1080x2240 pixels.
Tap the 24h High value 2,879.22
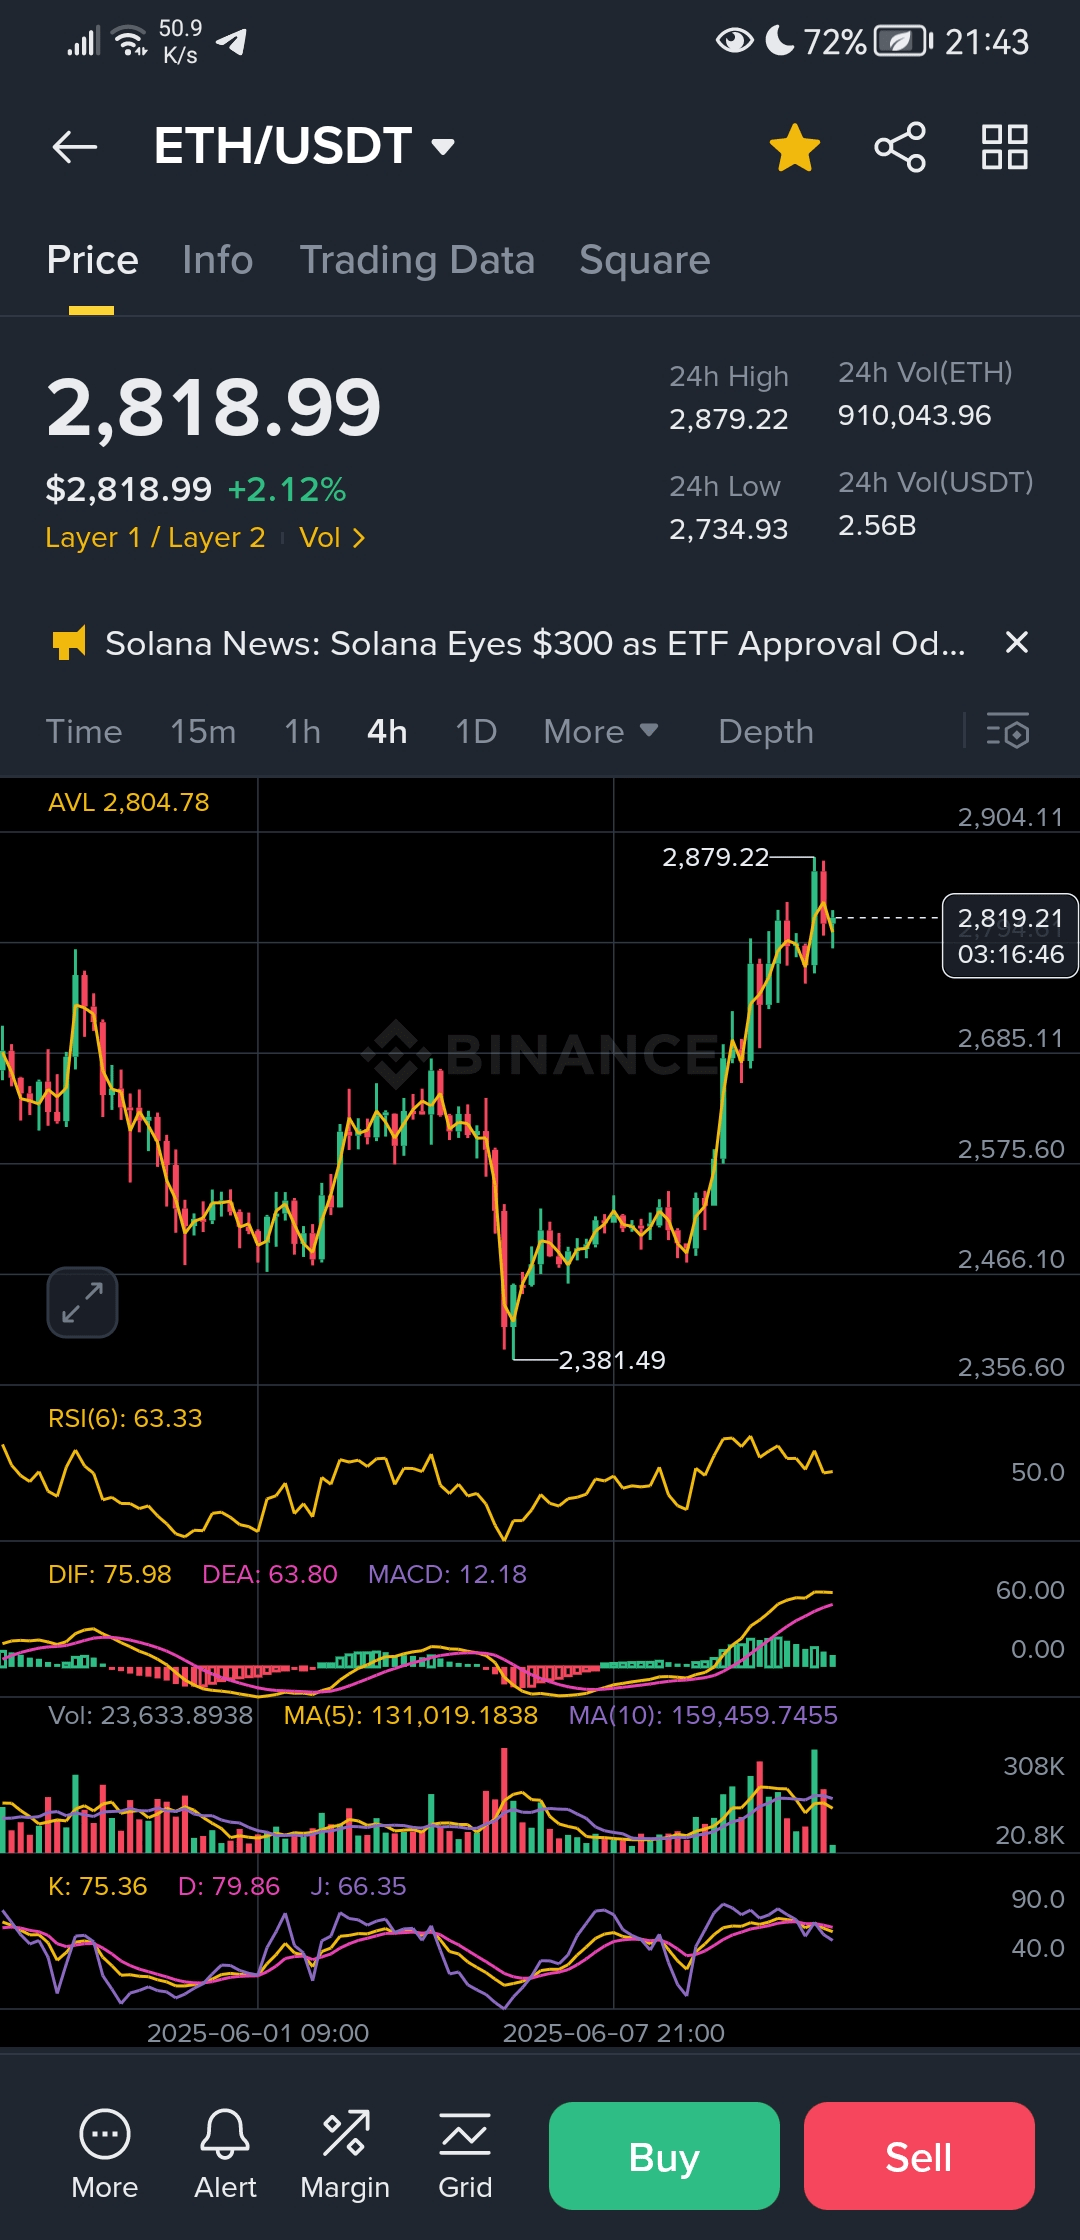[x=729, y=419]
